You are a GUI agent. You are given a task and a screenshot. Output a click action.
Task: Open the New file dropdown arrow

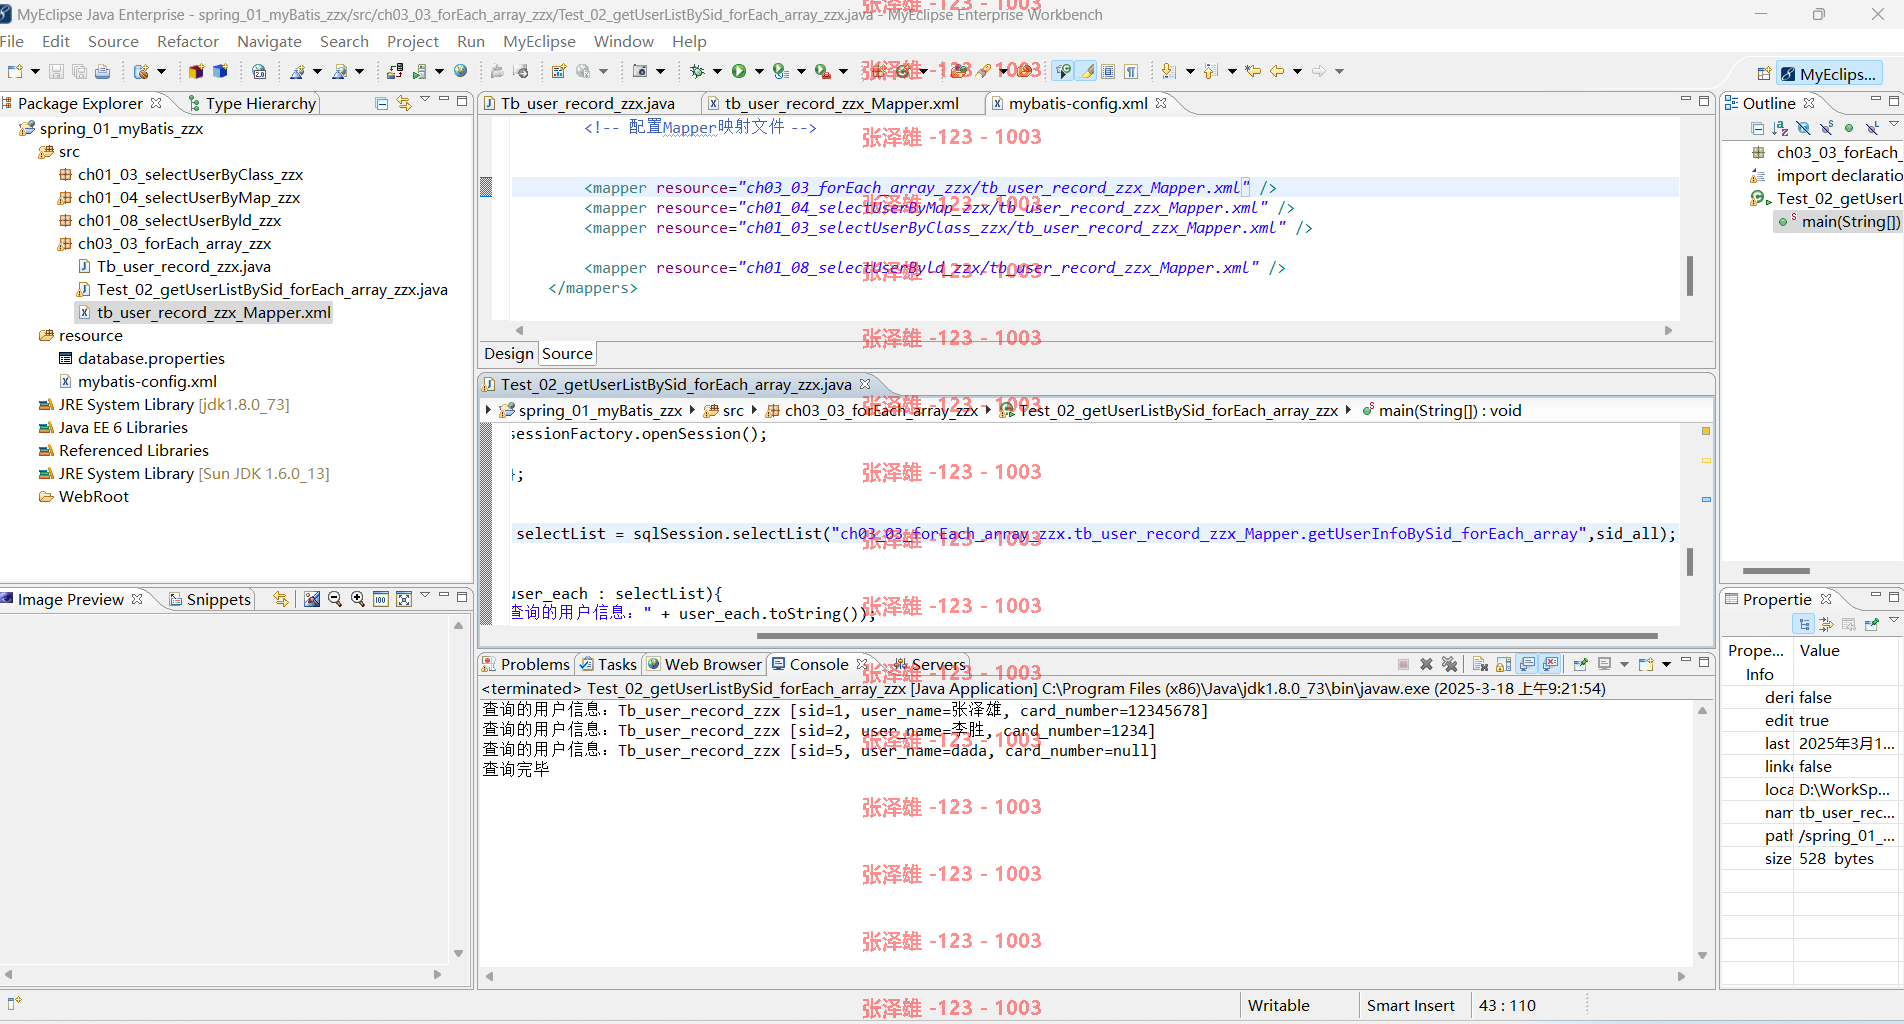(35, 71)
